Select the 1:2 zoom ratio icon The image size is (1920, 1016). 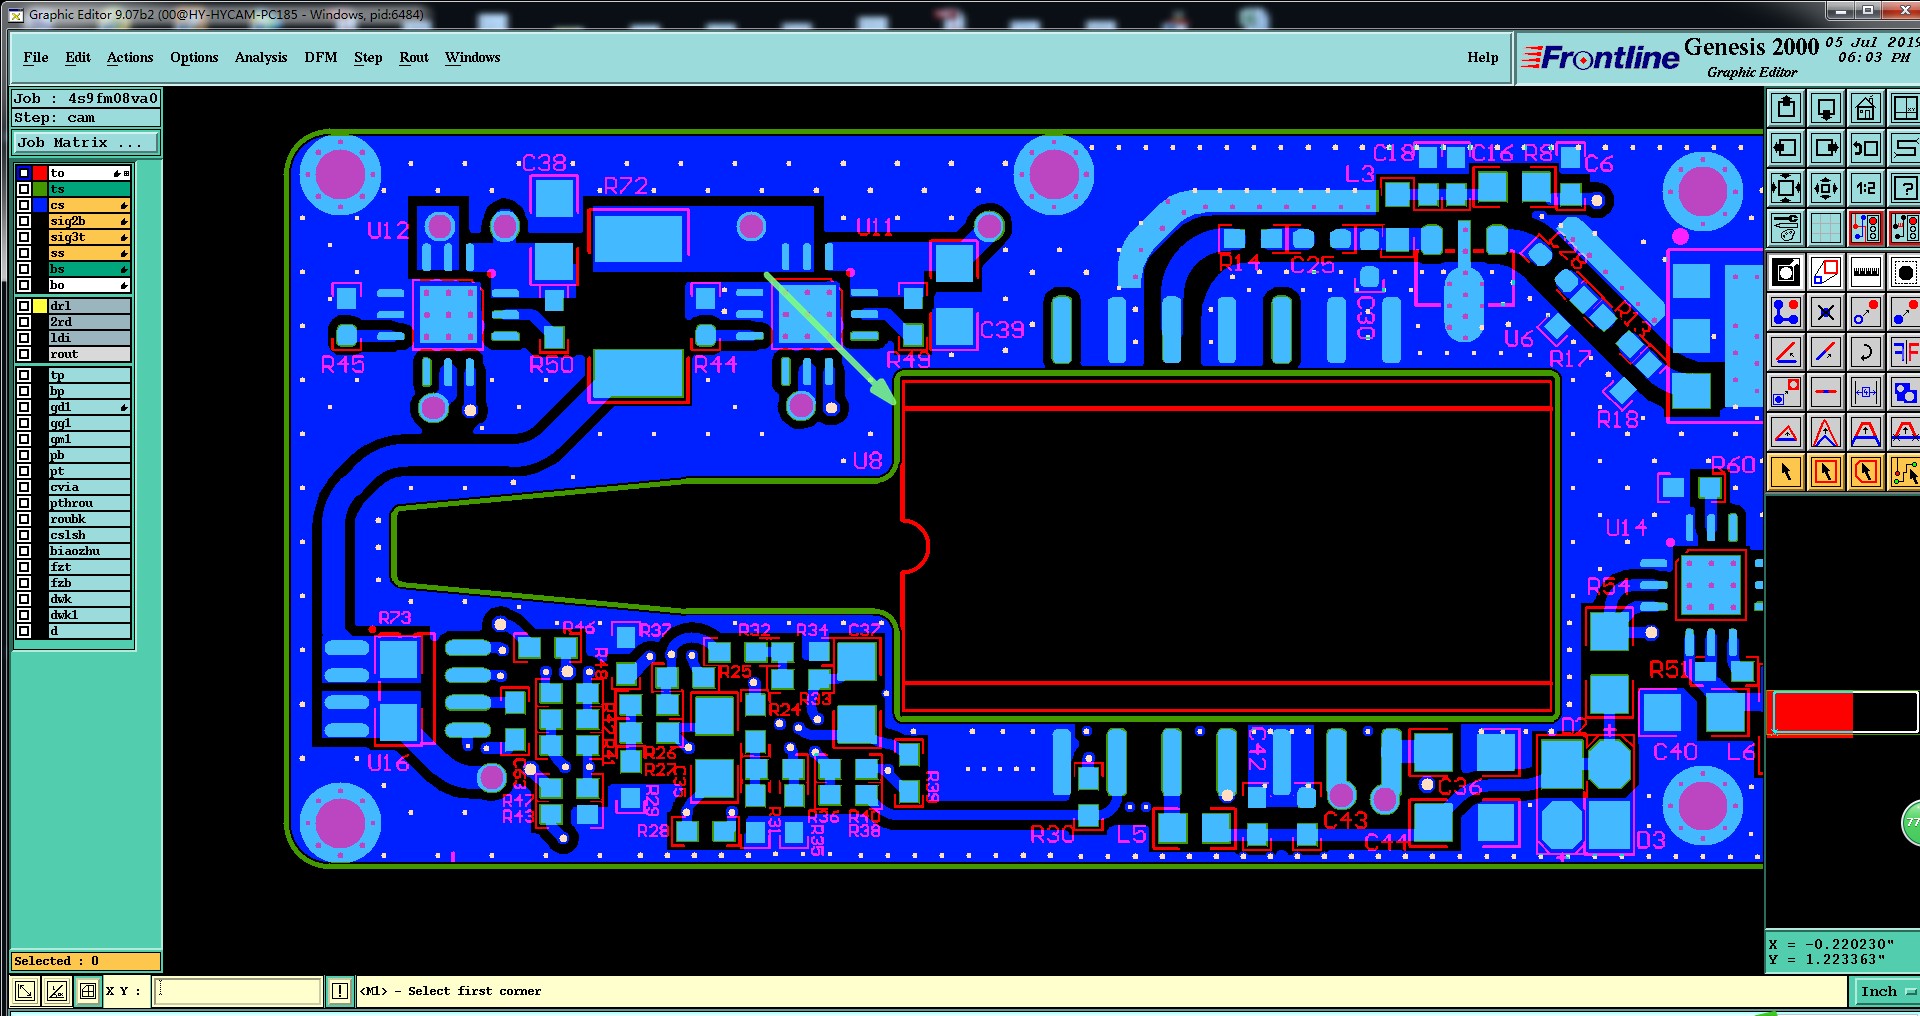pos(1865,188)
